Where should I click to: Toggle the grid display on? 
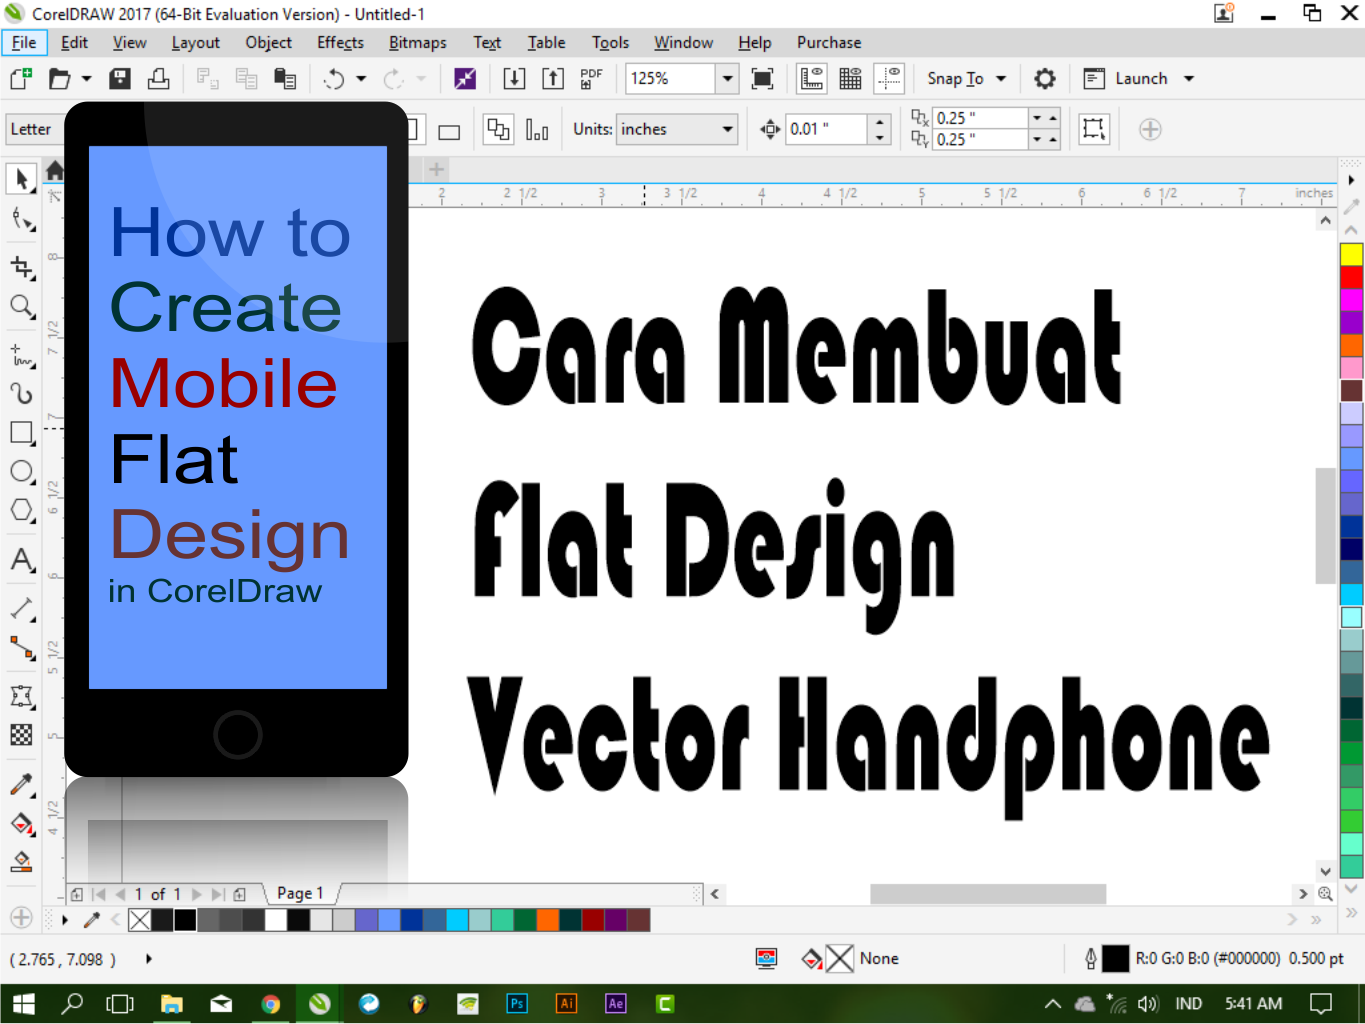pyautogui.click(x=849, y=78)
